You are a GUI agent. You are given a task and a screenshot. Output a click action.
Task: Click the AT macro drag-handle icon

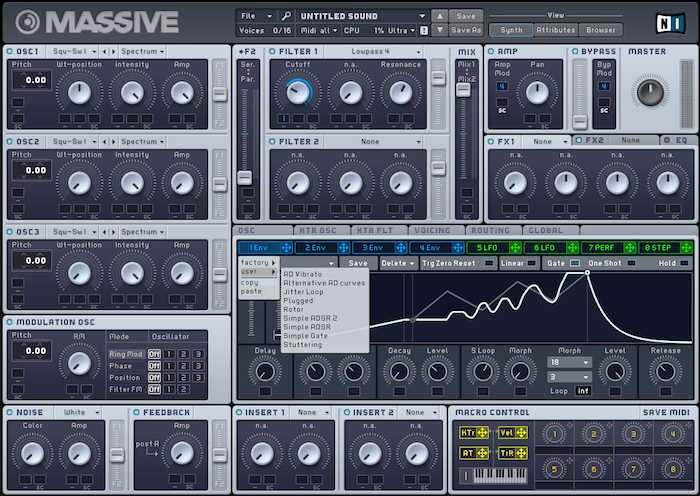click(x=482, y=453)
